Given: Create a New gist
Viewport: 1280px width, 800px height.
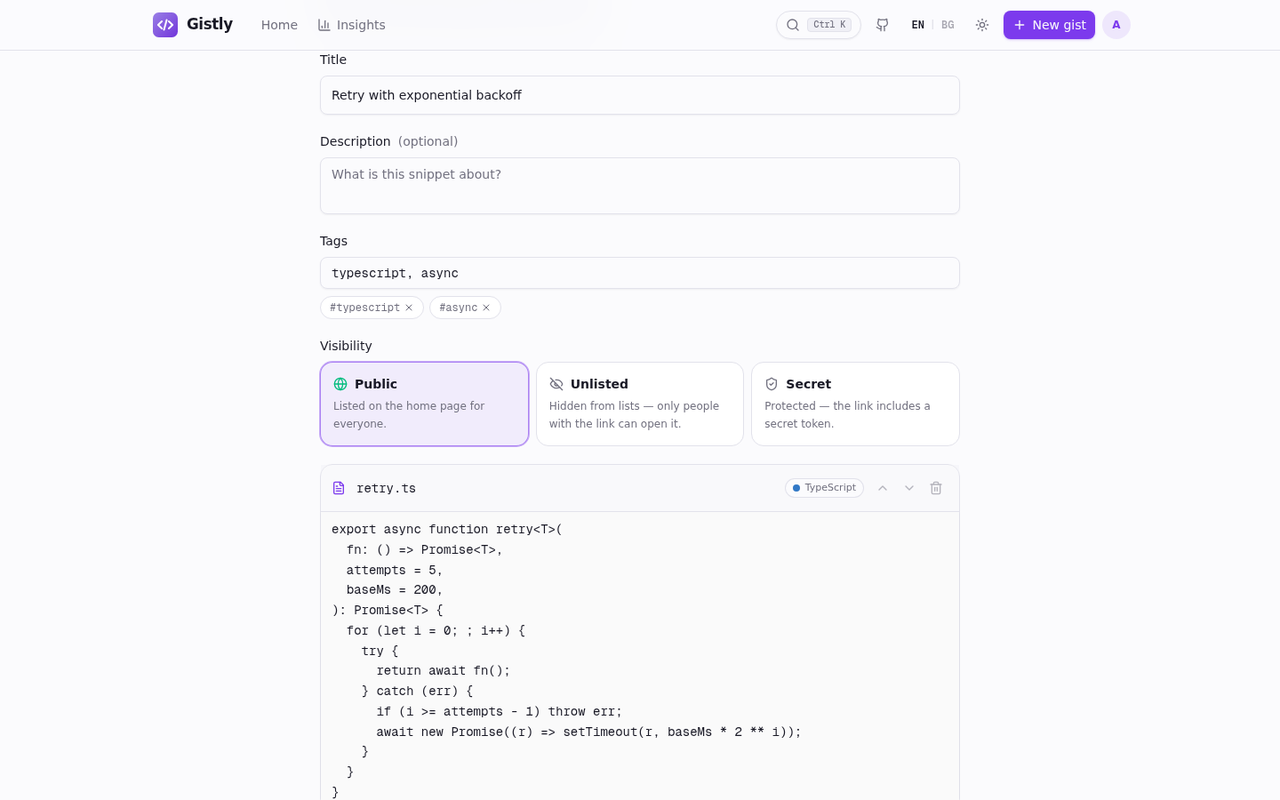Looking at the screenshot, I should [1049, 25].
